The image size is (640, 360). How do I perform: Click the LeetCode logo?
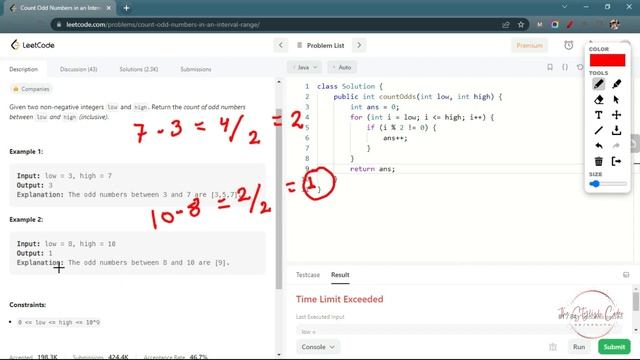33,45
